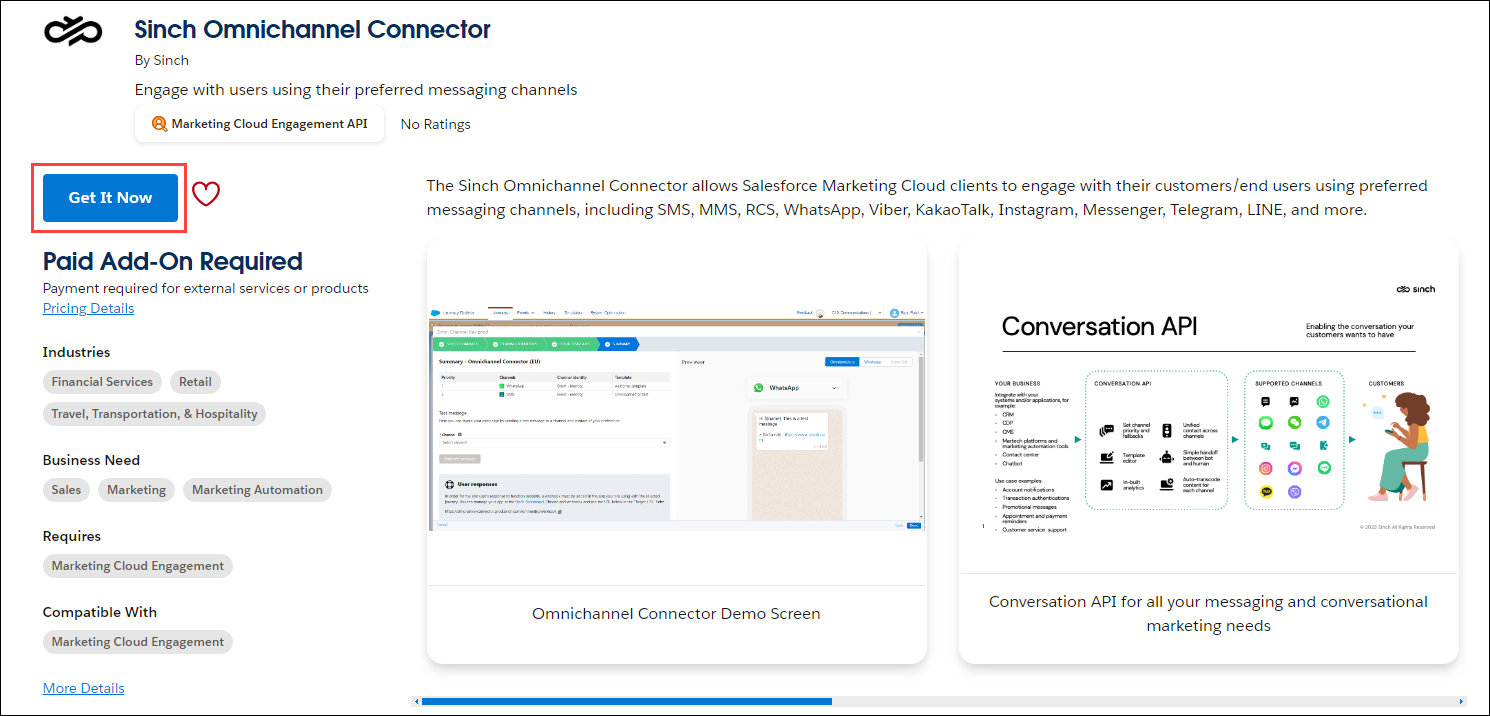Select the Financial Services industry tag
Screen dimensions: 1490x716
coord(102,381)
